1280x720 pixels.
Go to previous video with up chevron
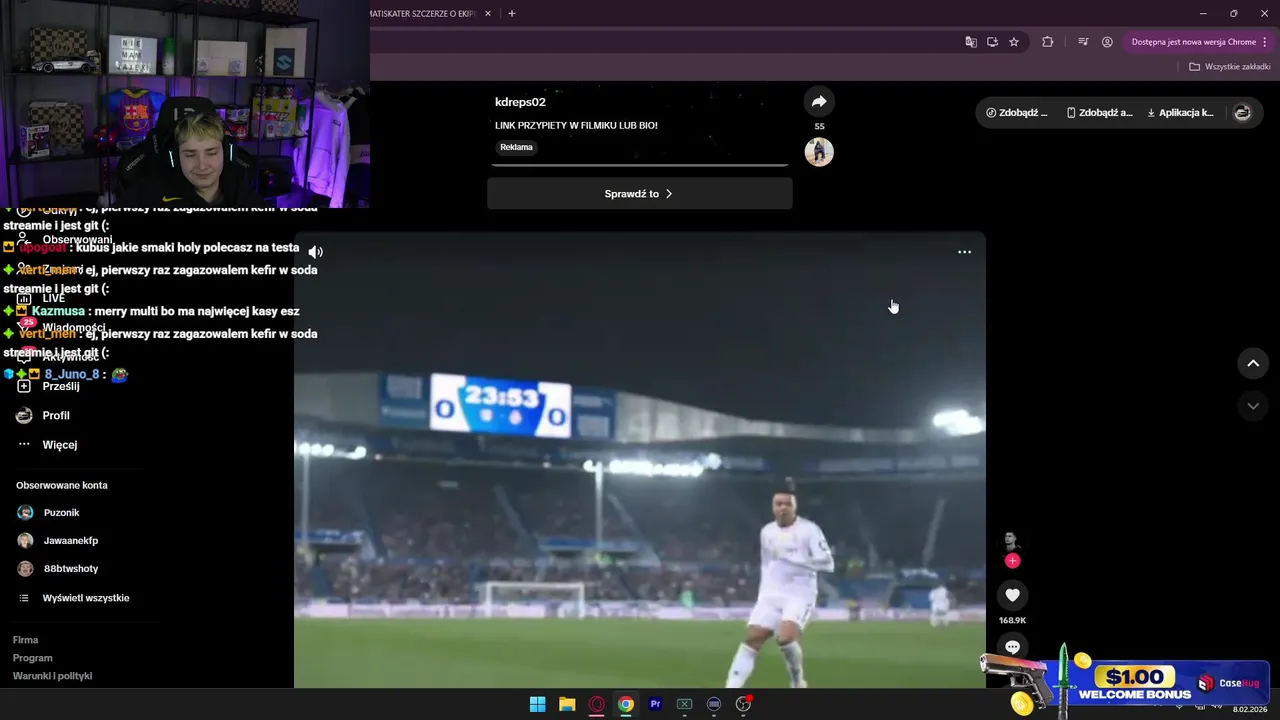(1253, 364)
